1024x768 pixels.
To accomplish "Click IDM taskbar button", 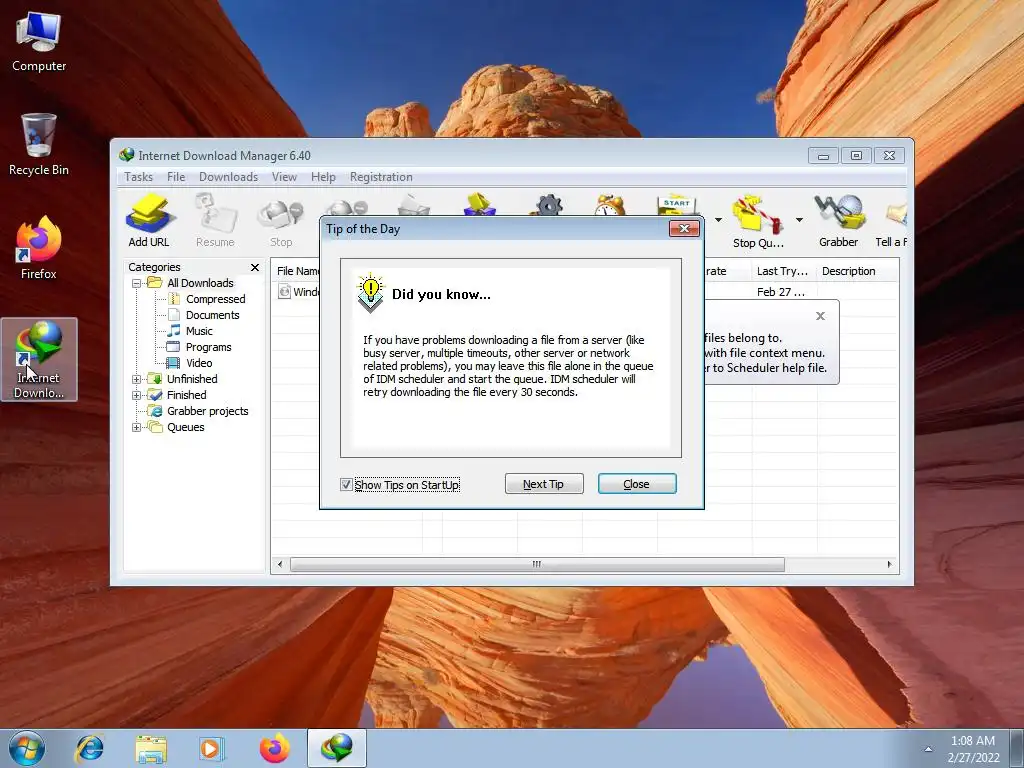I will pos(337,748).
